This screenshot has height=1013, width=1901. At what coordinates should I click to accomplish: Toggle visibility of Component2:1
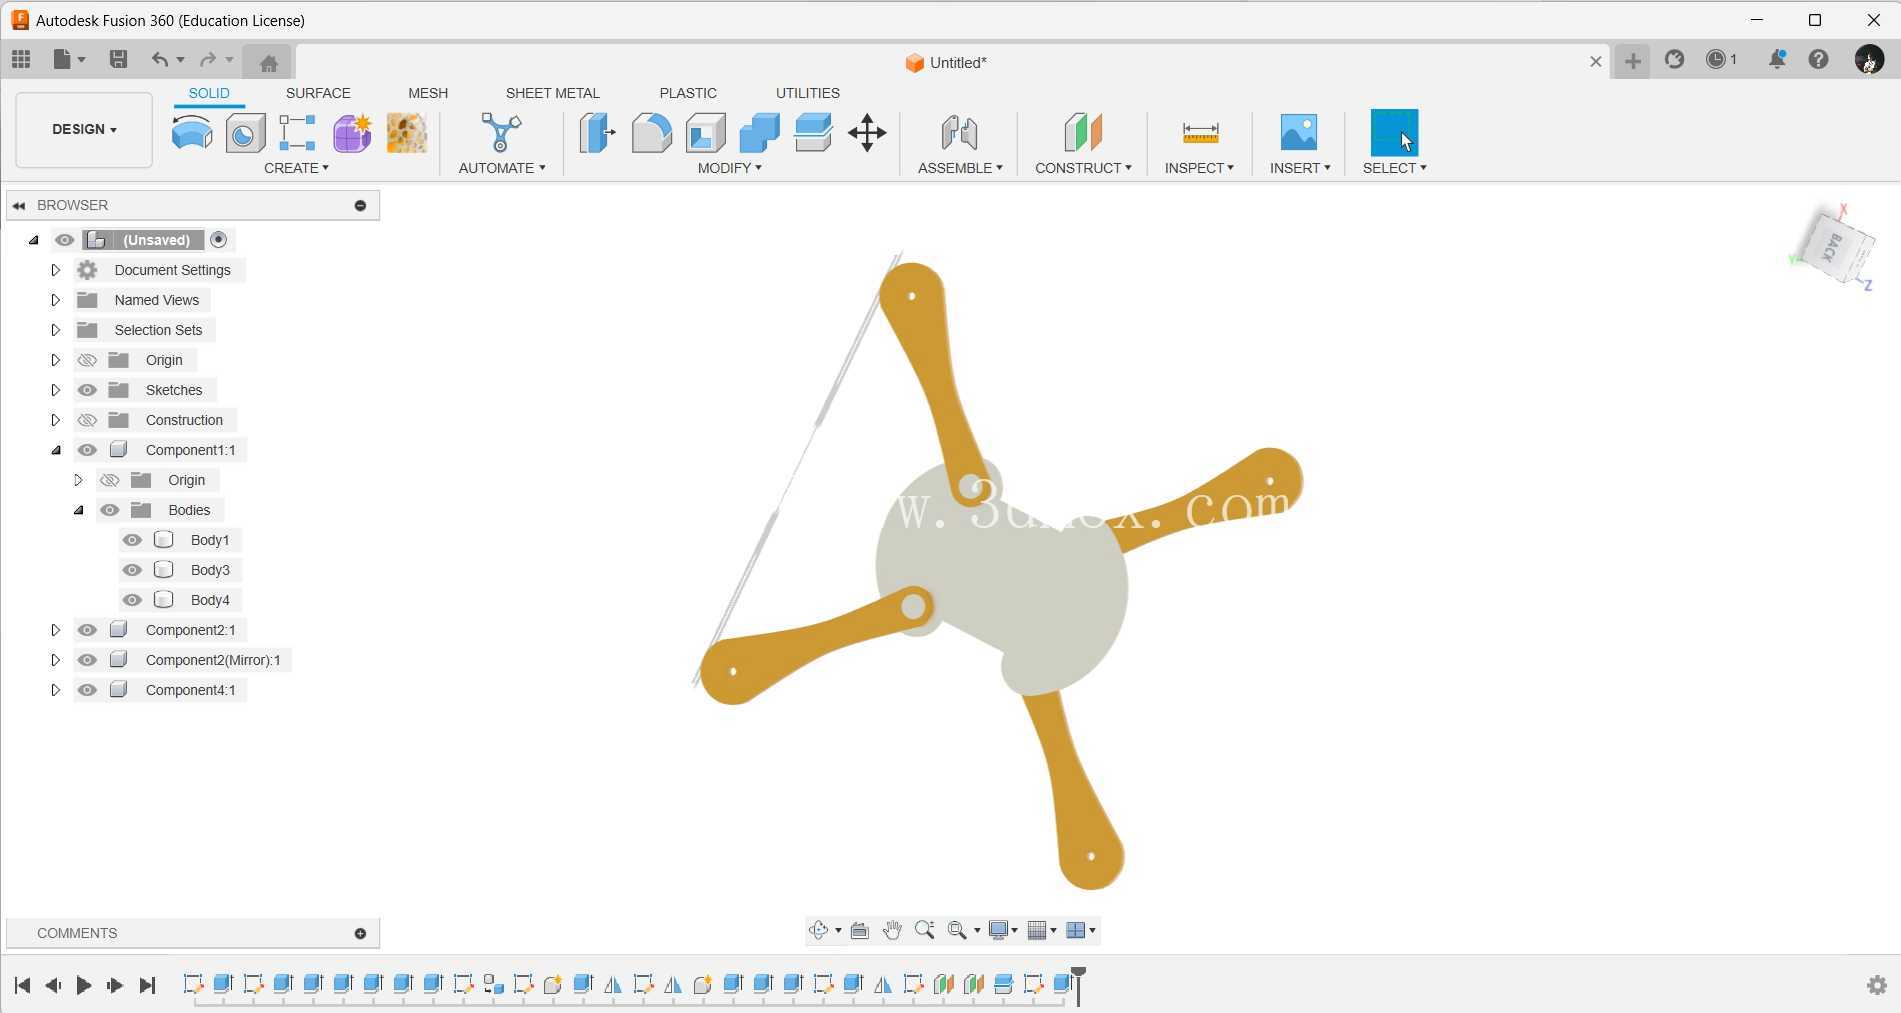pos(87,630)
